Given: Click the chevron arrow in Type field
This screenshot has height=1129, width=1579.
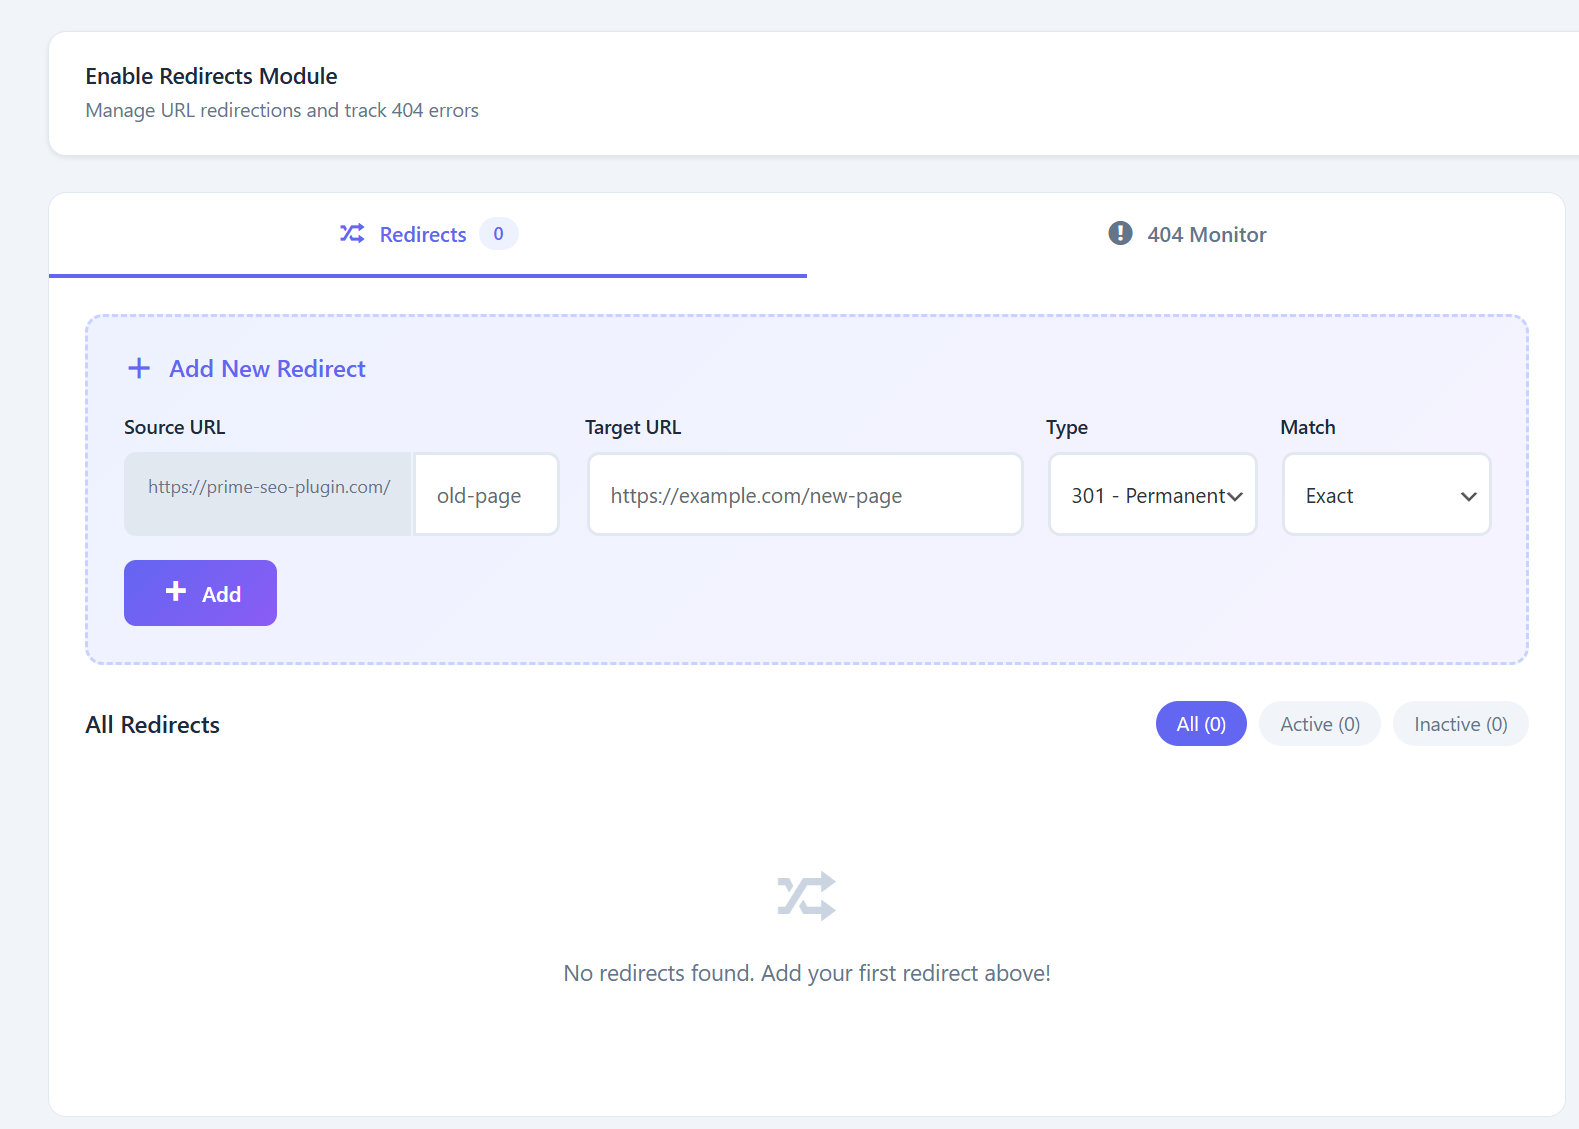Looking at the screenshot, I should click(x=1235, y=497).
